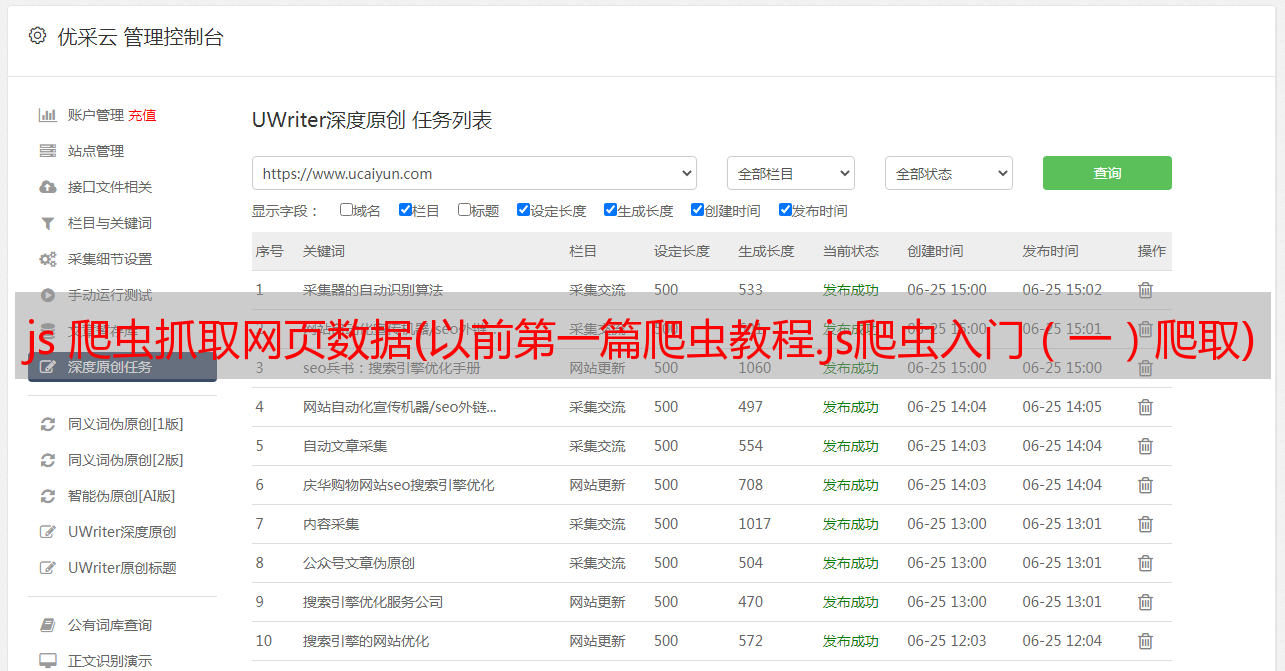Viewport: 1285px width, 671px height.
Task: Open 公有词库查询 book icon in sidebar
Action: point(47,625)
